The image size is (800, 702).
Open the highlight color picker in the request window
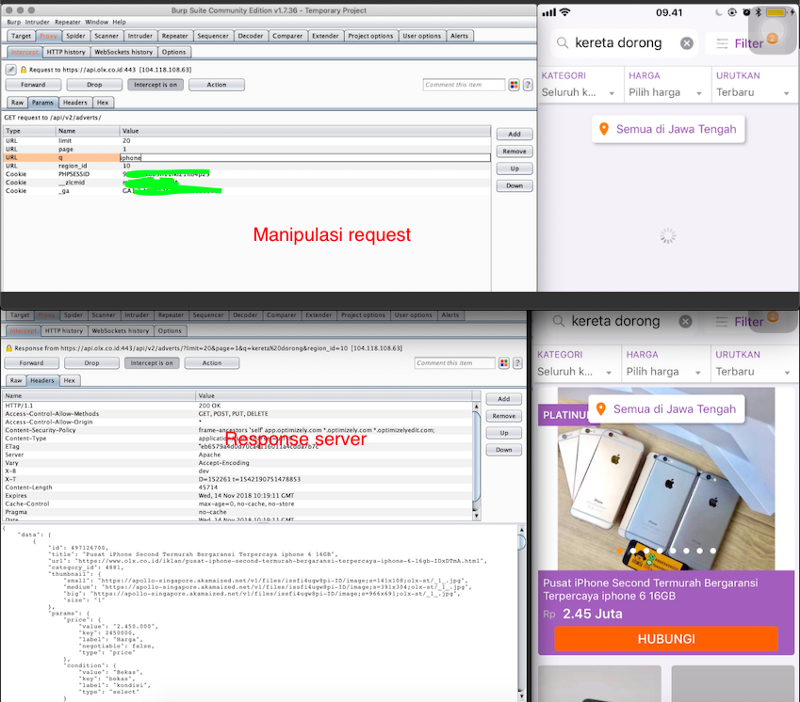tap(514, 85)
